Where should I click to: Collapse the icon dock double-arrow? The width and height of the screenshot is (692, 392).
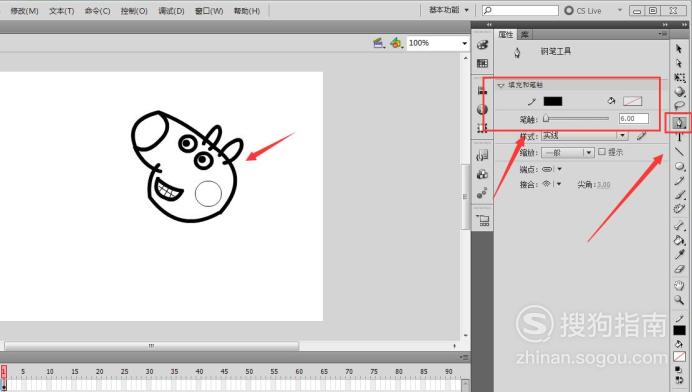[489, 25]
